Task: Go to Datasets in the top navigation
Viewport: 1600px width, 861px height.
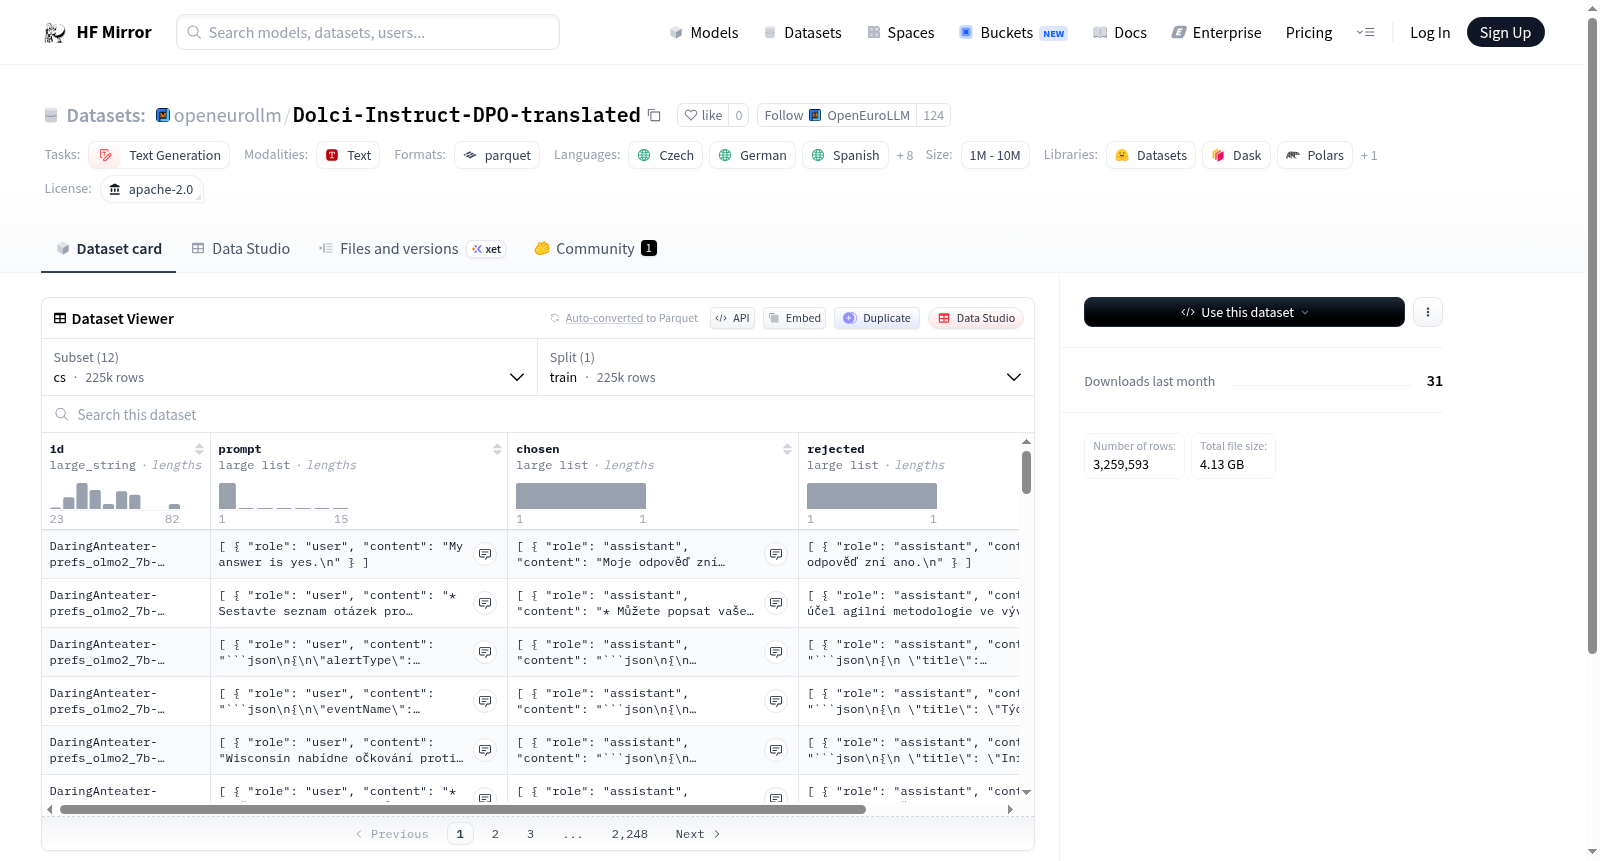Action: [803, 33]
